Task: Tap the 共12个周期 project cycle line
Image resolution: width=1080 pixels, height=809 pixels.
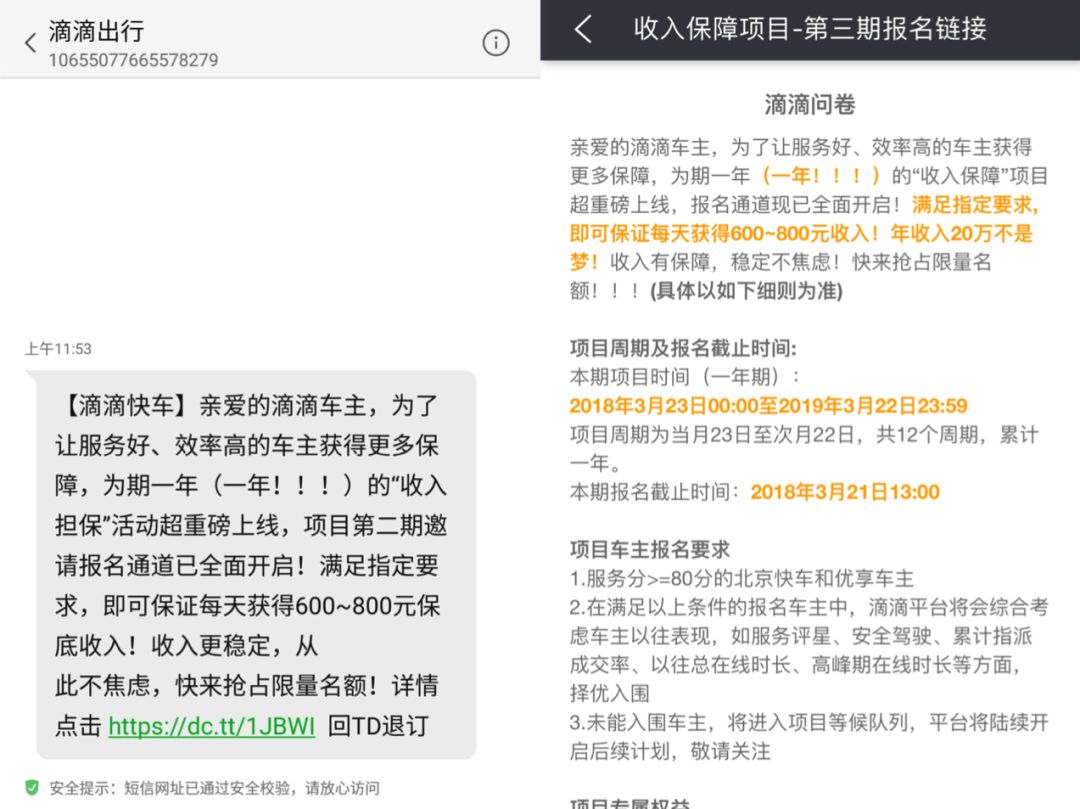Action: [803, 448]
